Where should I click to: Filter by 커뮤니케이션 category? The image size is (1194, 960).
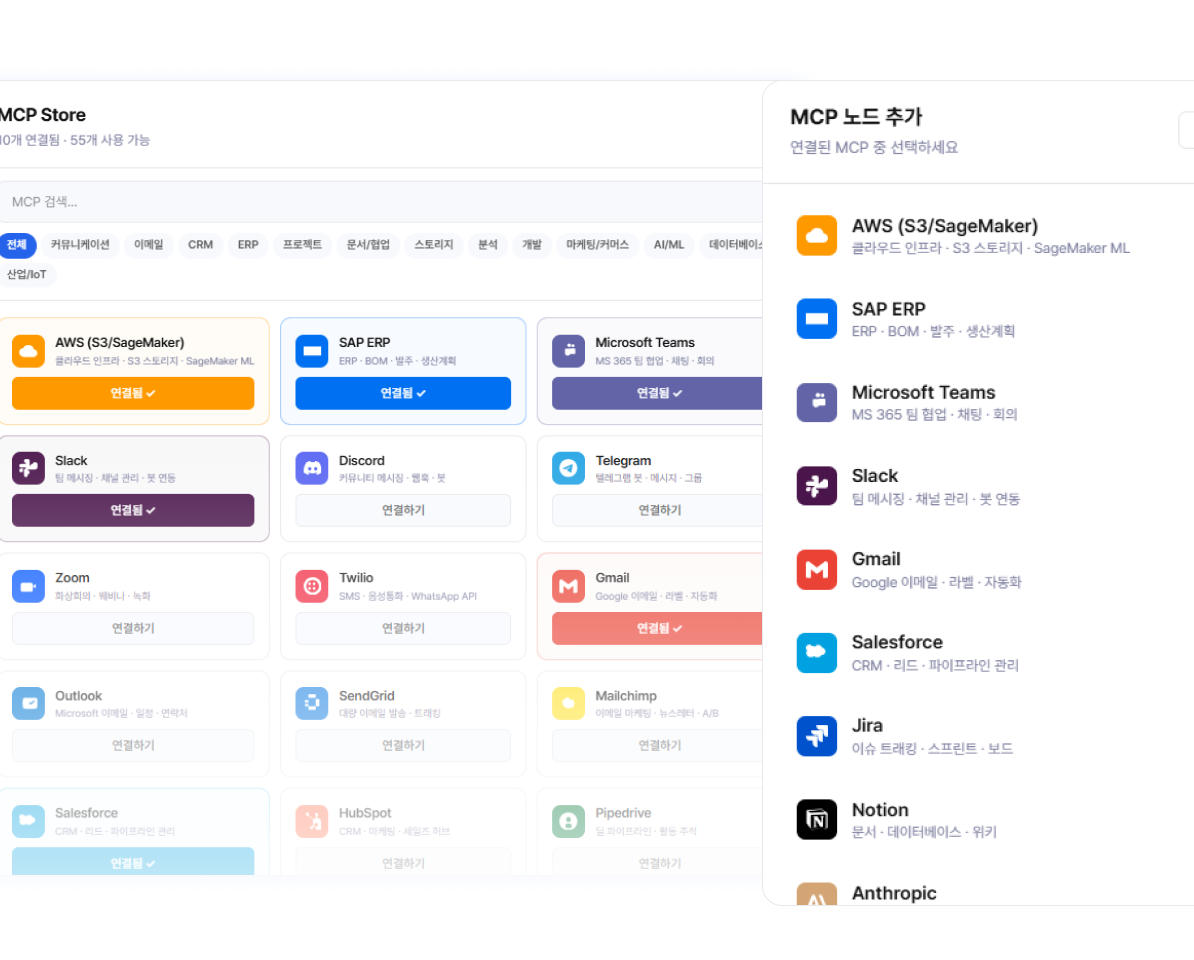[x=80, y=244]
